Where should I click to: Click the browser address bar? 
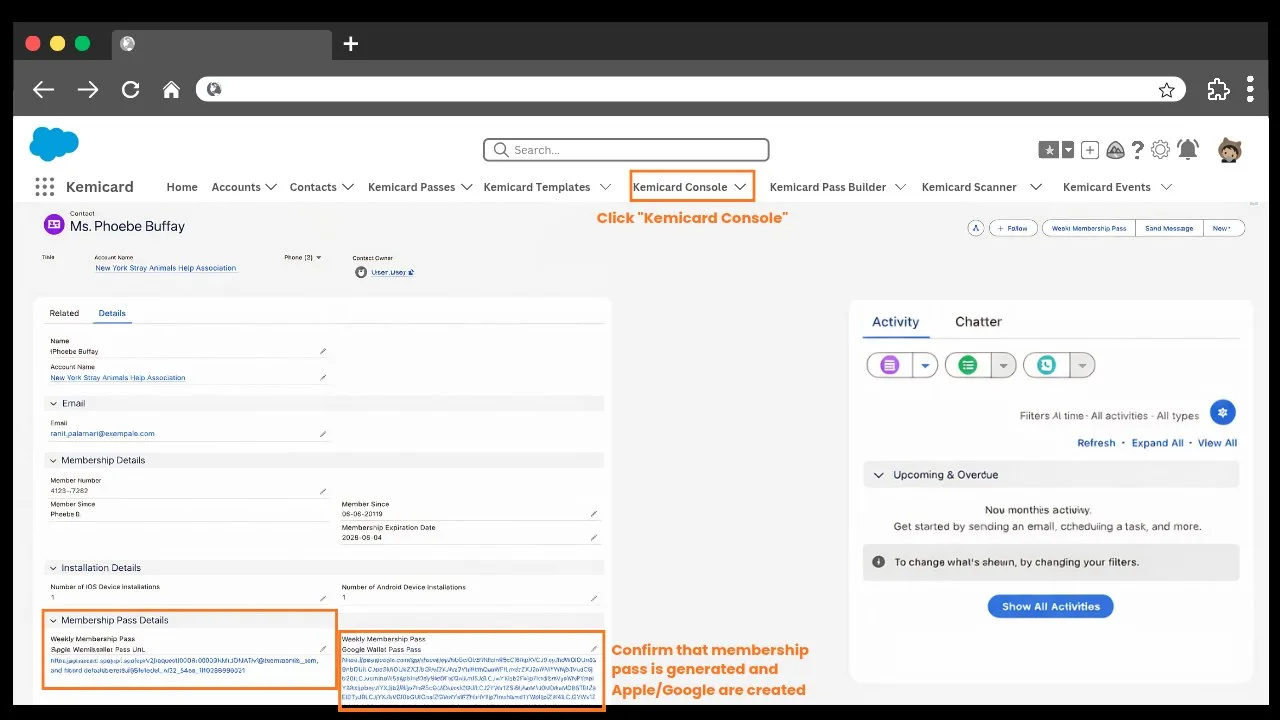coord(690,89)
